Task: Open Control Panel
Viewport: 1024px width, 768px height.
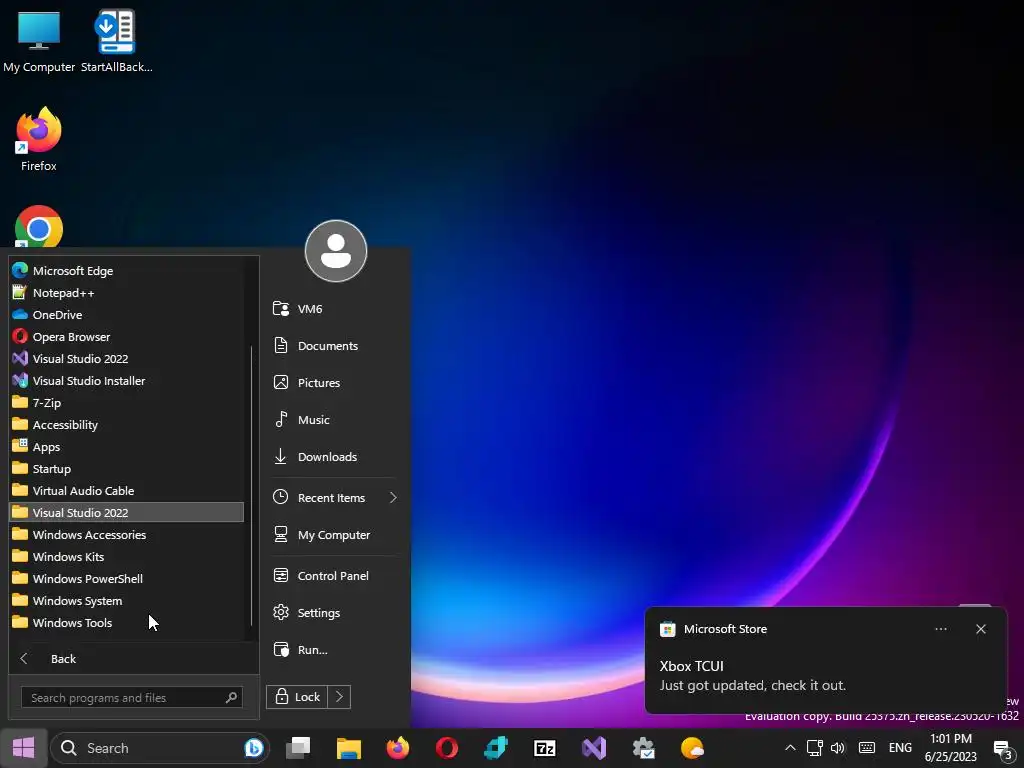Action: (x=334, y=575)
